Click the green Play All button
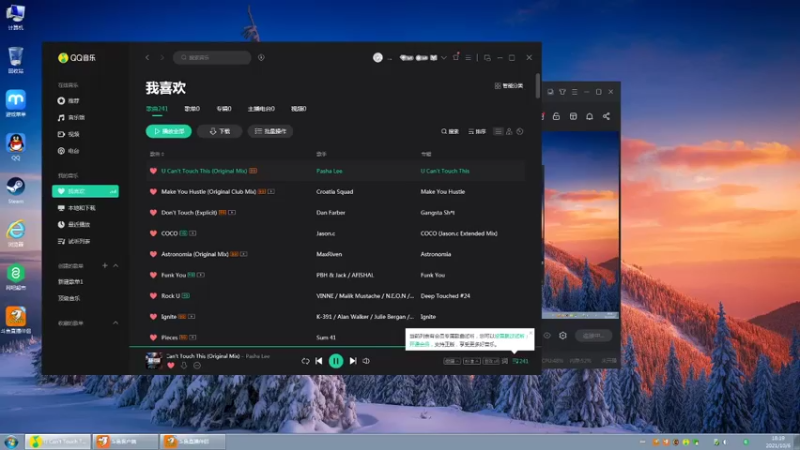 pos(169,132)
